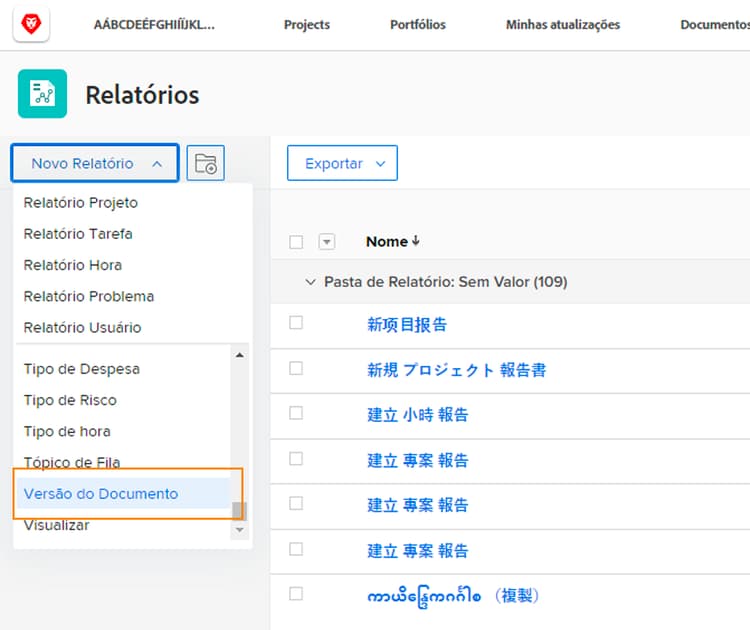
Task: Go to Documentos tab
Action: tap(715, 24)
